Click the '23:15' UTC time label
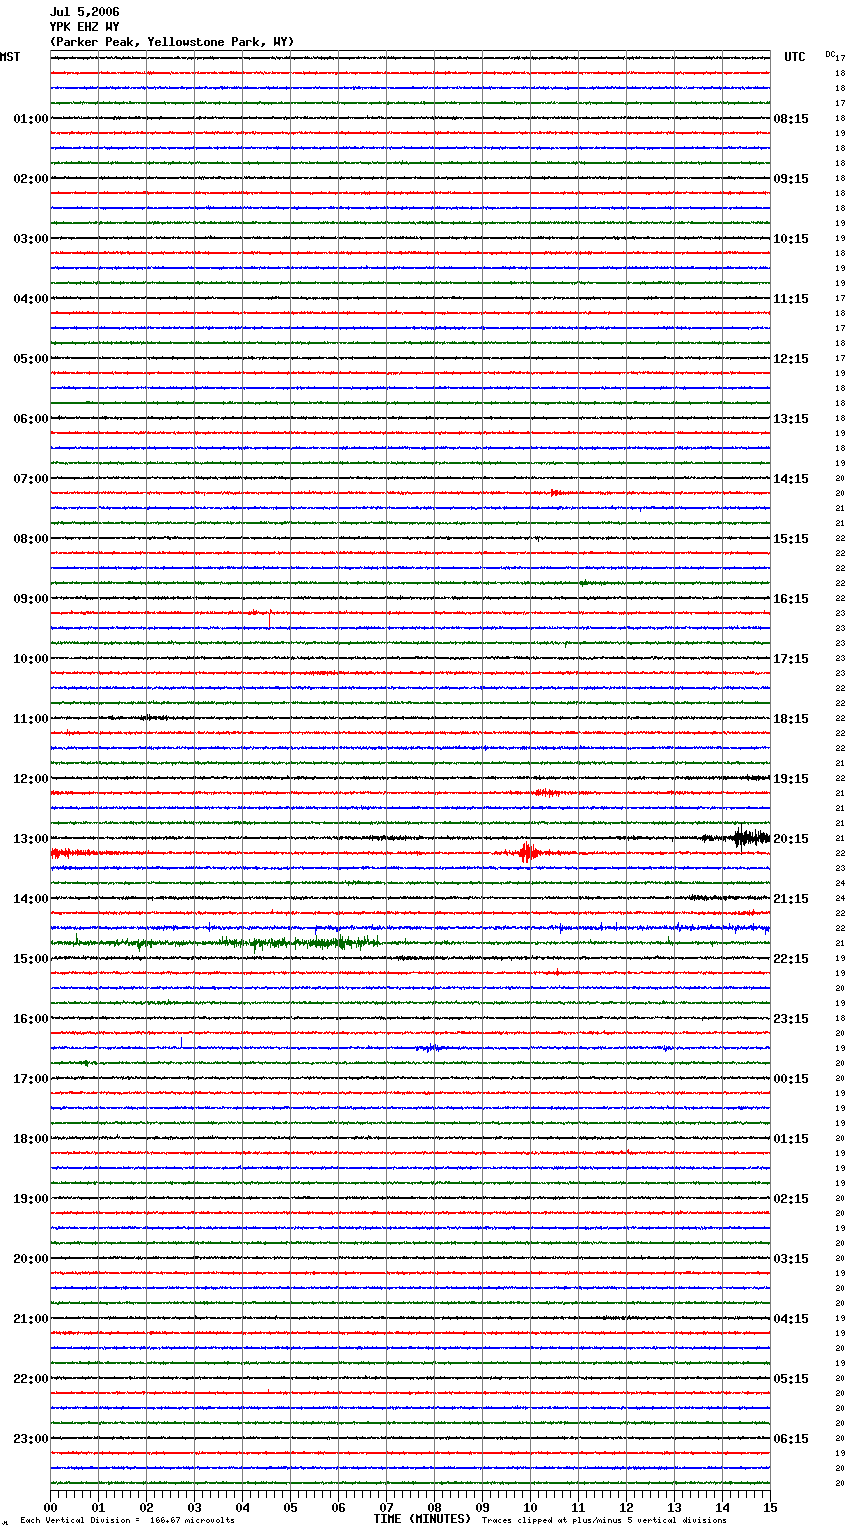This screenshot has width=850, height=1534. click(x=791, y=1019)
